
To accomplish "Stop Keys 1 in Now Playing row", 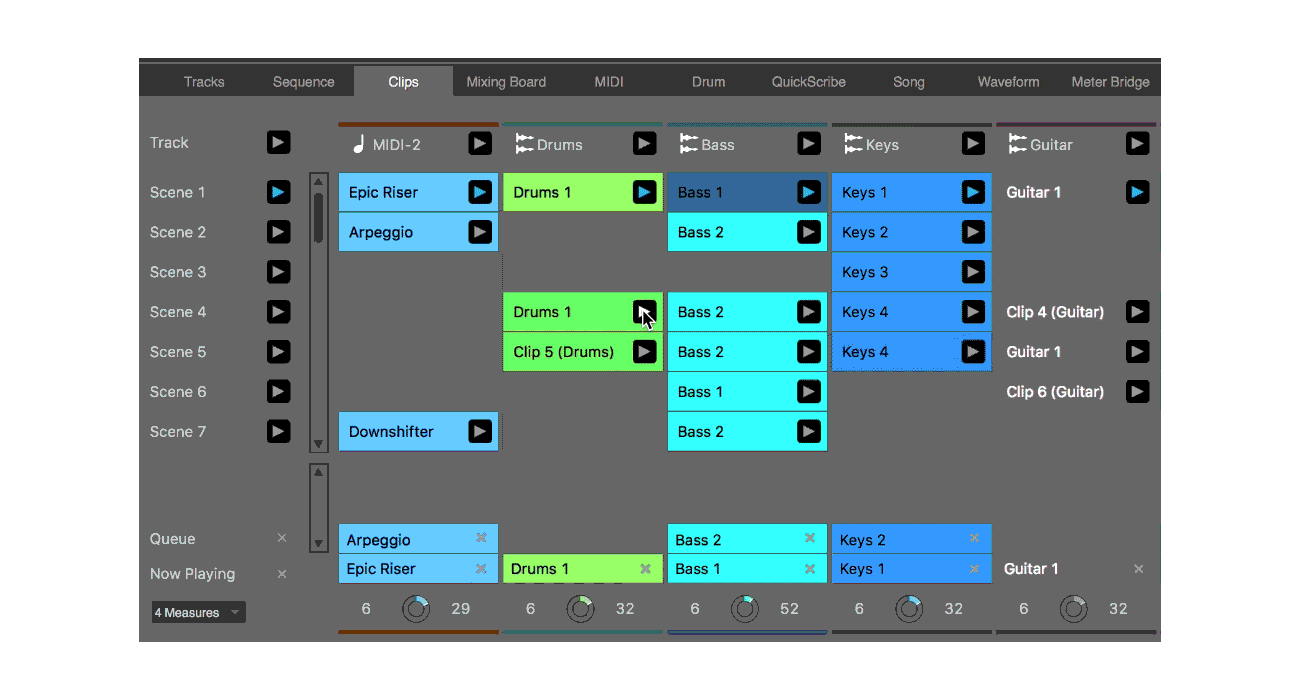I will coord(974,568).
